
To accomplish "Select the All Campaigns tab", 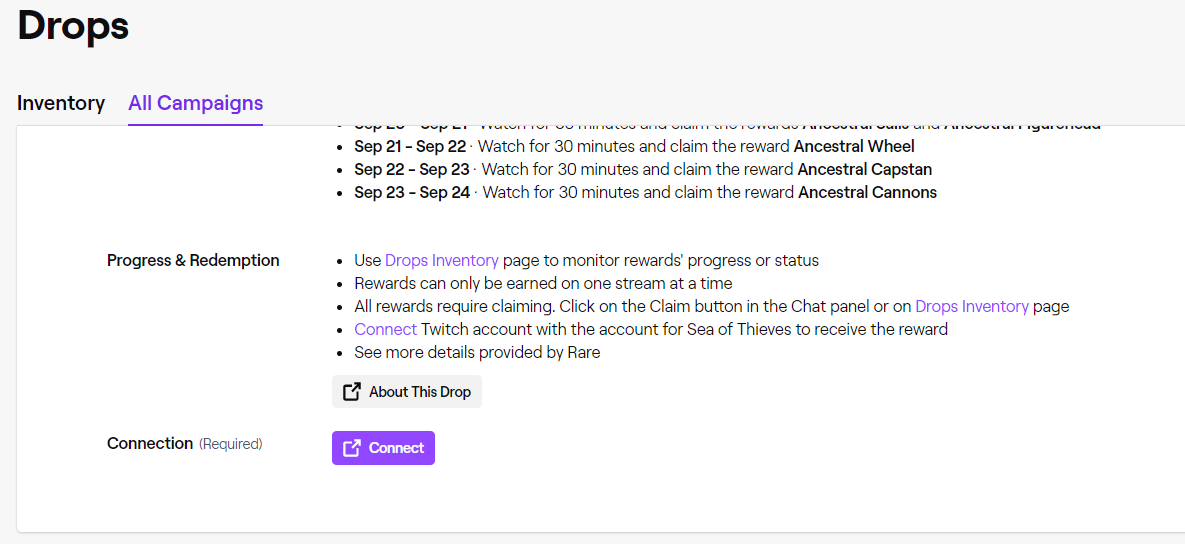I will [195, 103].
